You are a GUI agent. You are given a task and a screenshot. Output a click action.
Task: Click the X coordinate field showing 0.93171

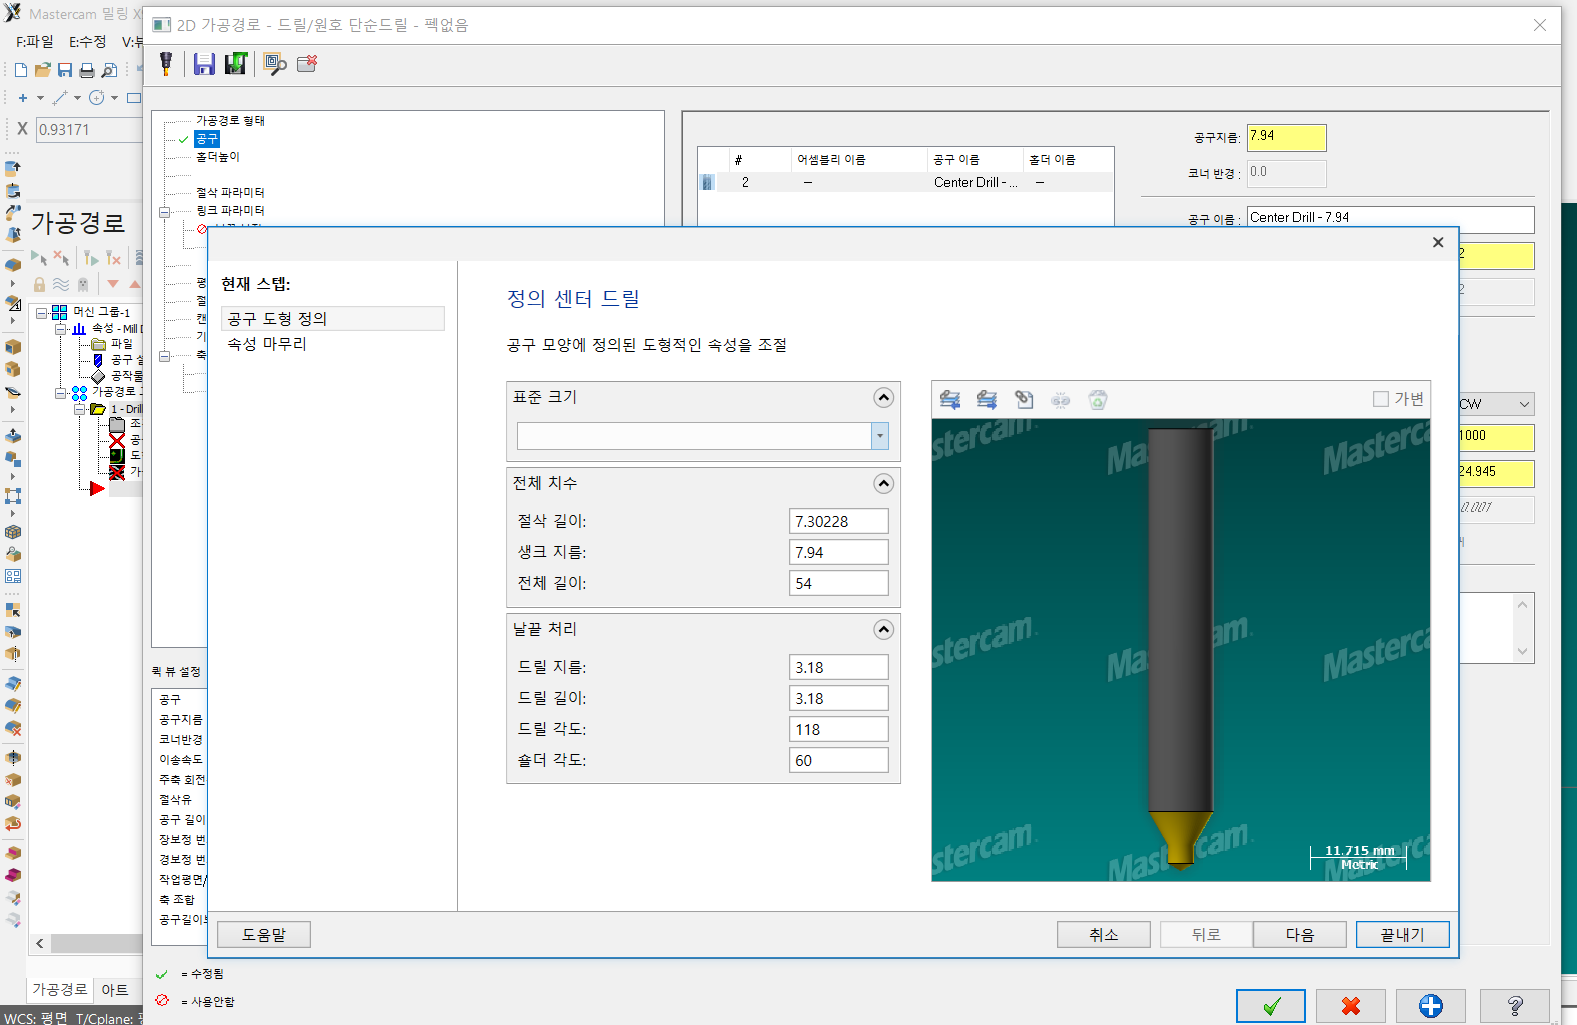[88, 130]
